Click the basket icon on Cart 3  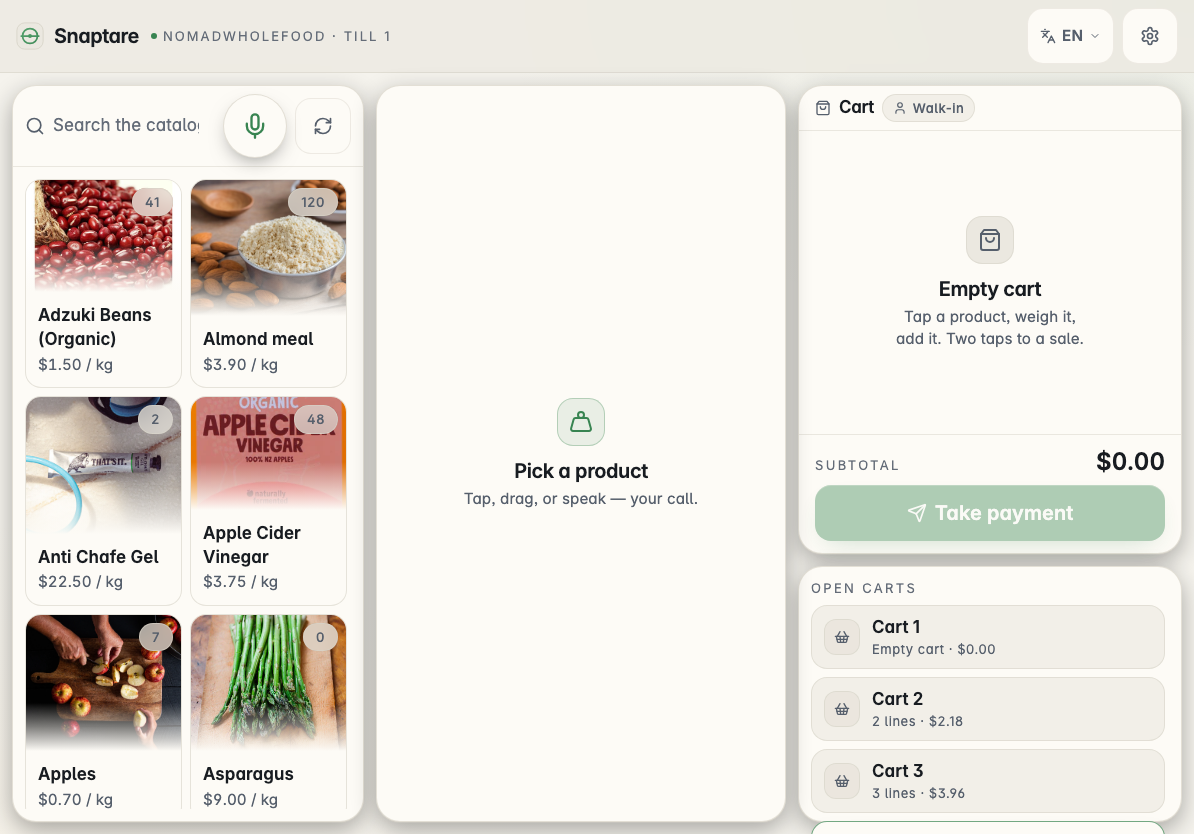tap(841, 781)
